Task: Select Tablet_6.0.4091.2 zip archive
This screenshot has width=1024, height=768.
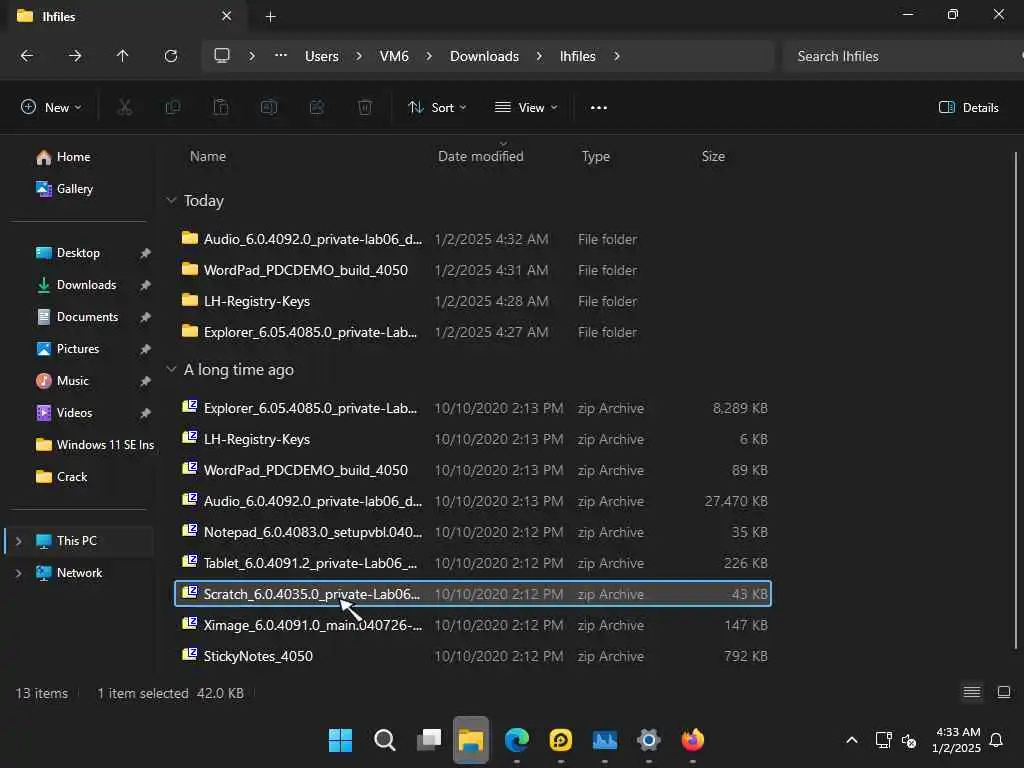Action: [x=473, y=563]
